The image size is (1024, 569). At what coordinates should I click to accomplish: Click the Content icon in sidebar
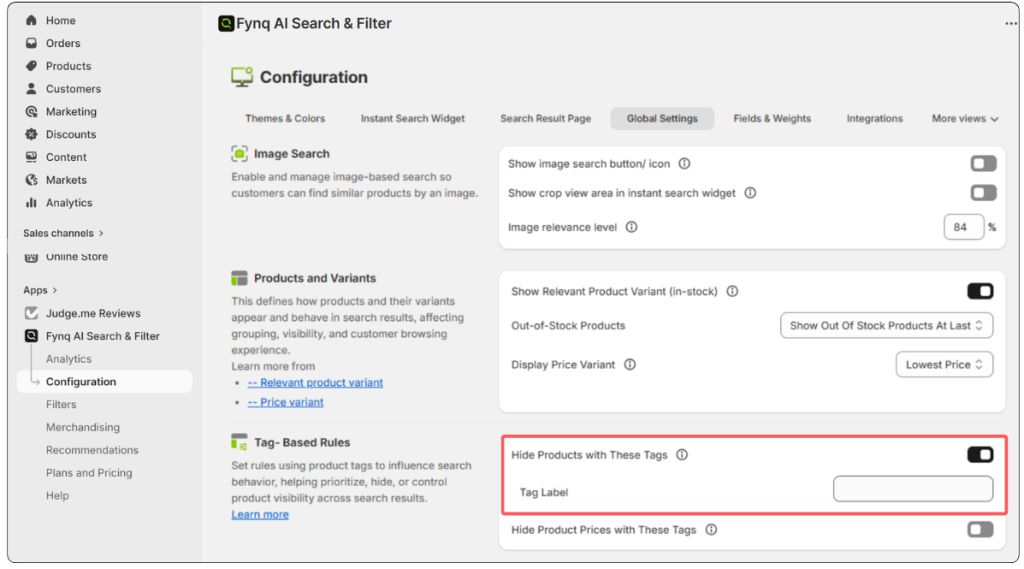[x=31, y=157]
